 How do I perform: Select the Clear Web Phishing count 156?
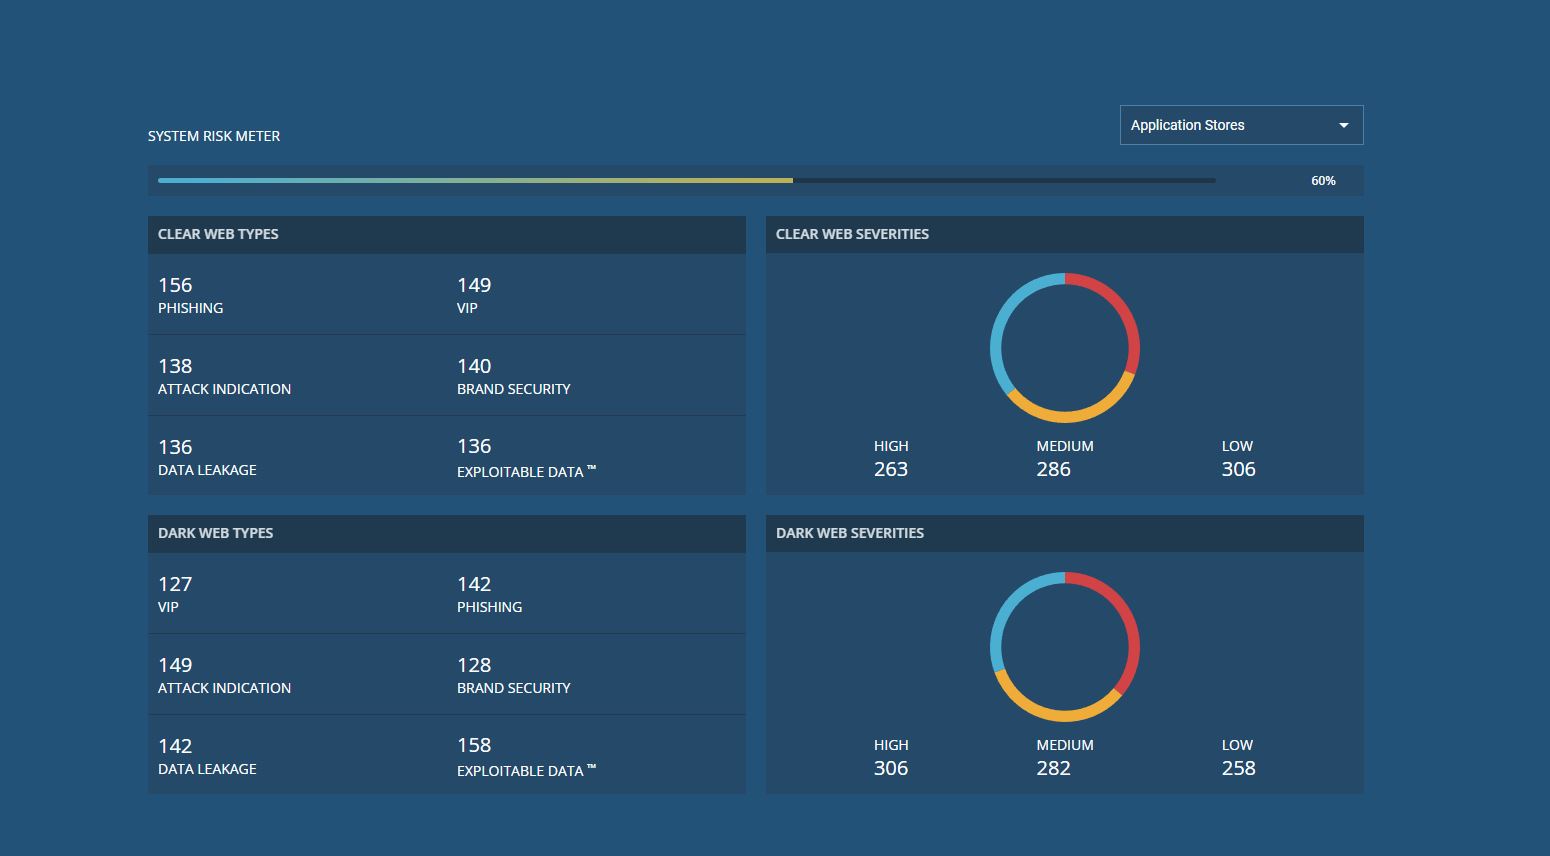[x=176, y=286]
